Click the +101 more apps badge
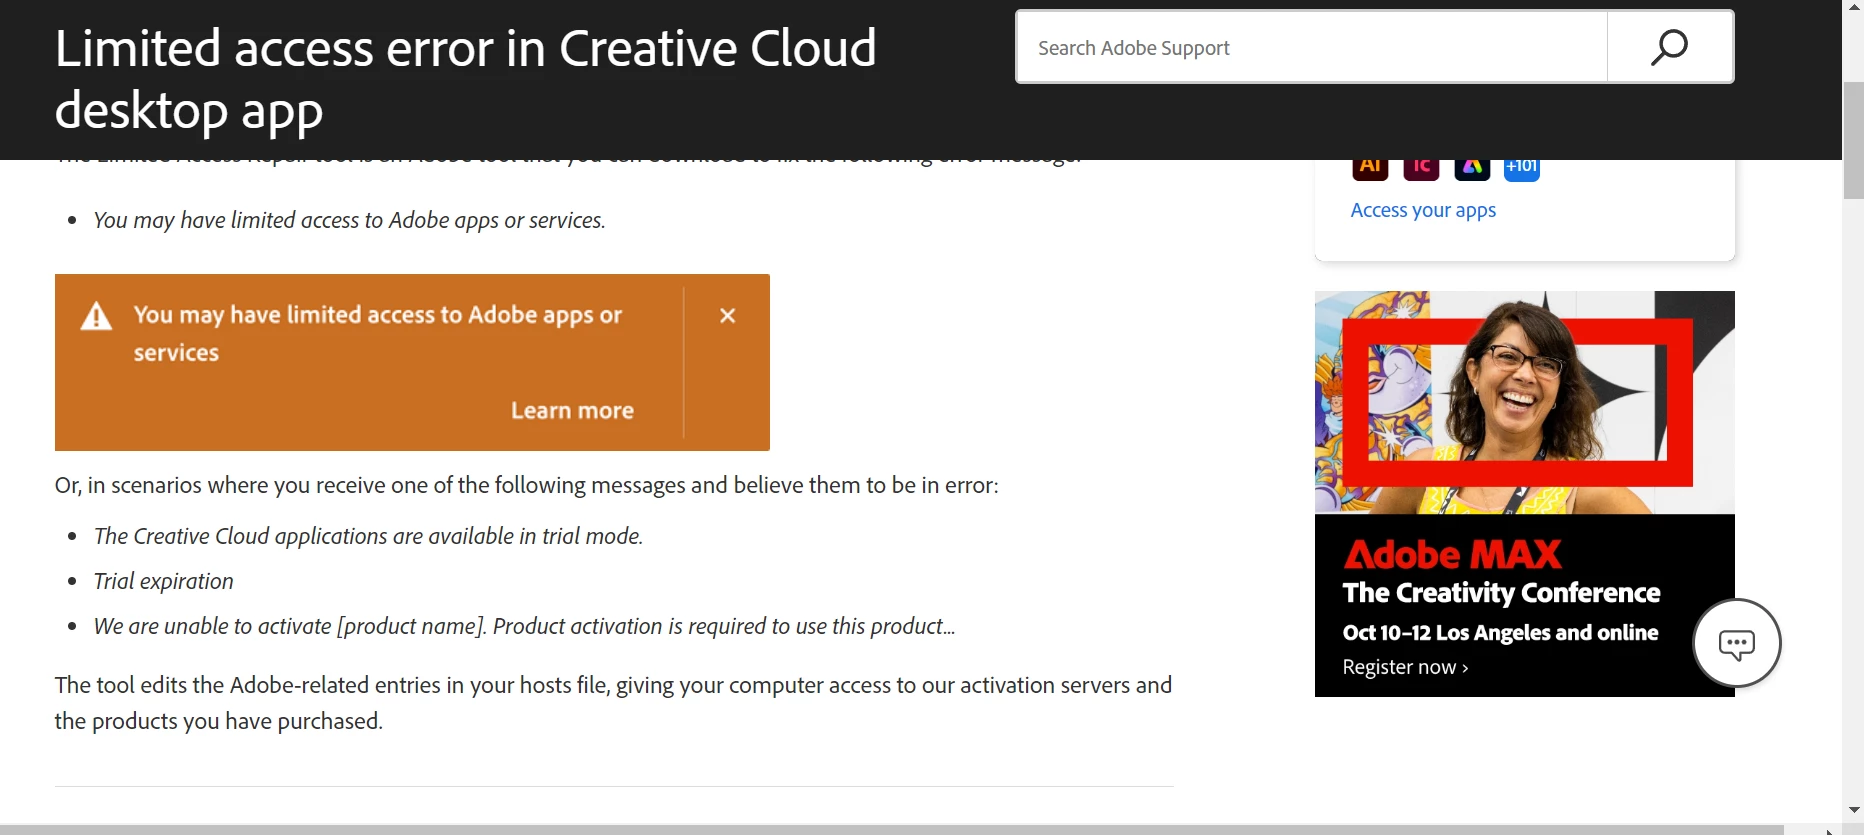The image size is (1864, 835). pyautogui.click(x=1522, y=169)
